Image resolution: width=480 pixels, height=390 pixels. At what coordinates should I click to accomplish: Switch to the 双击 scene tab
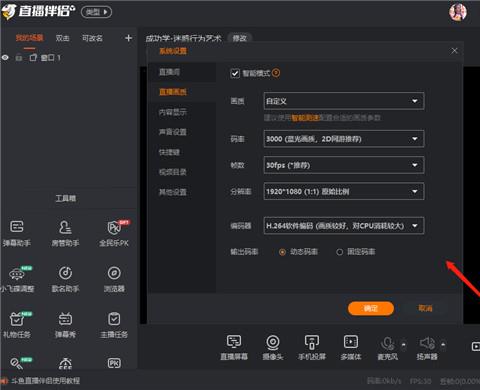tap(62, 38)
